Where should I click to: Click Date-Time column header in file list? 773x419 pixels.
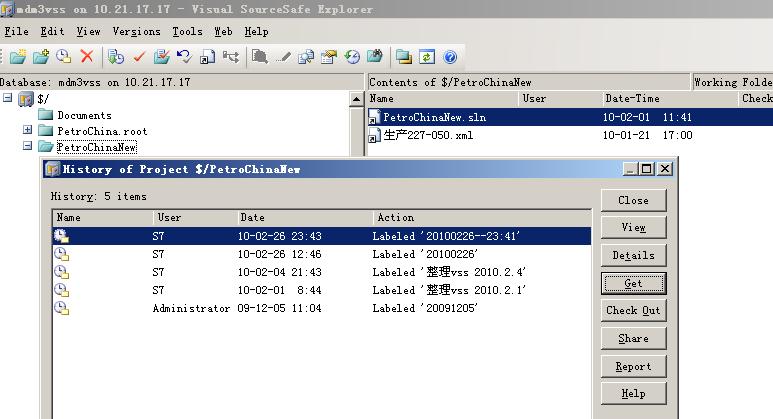coord(669,99)
